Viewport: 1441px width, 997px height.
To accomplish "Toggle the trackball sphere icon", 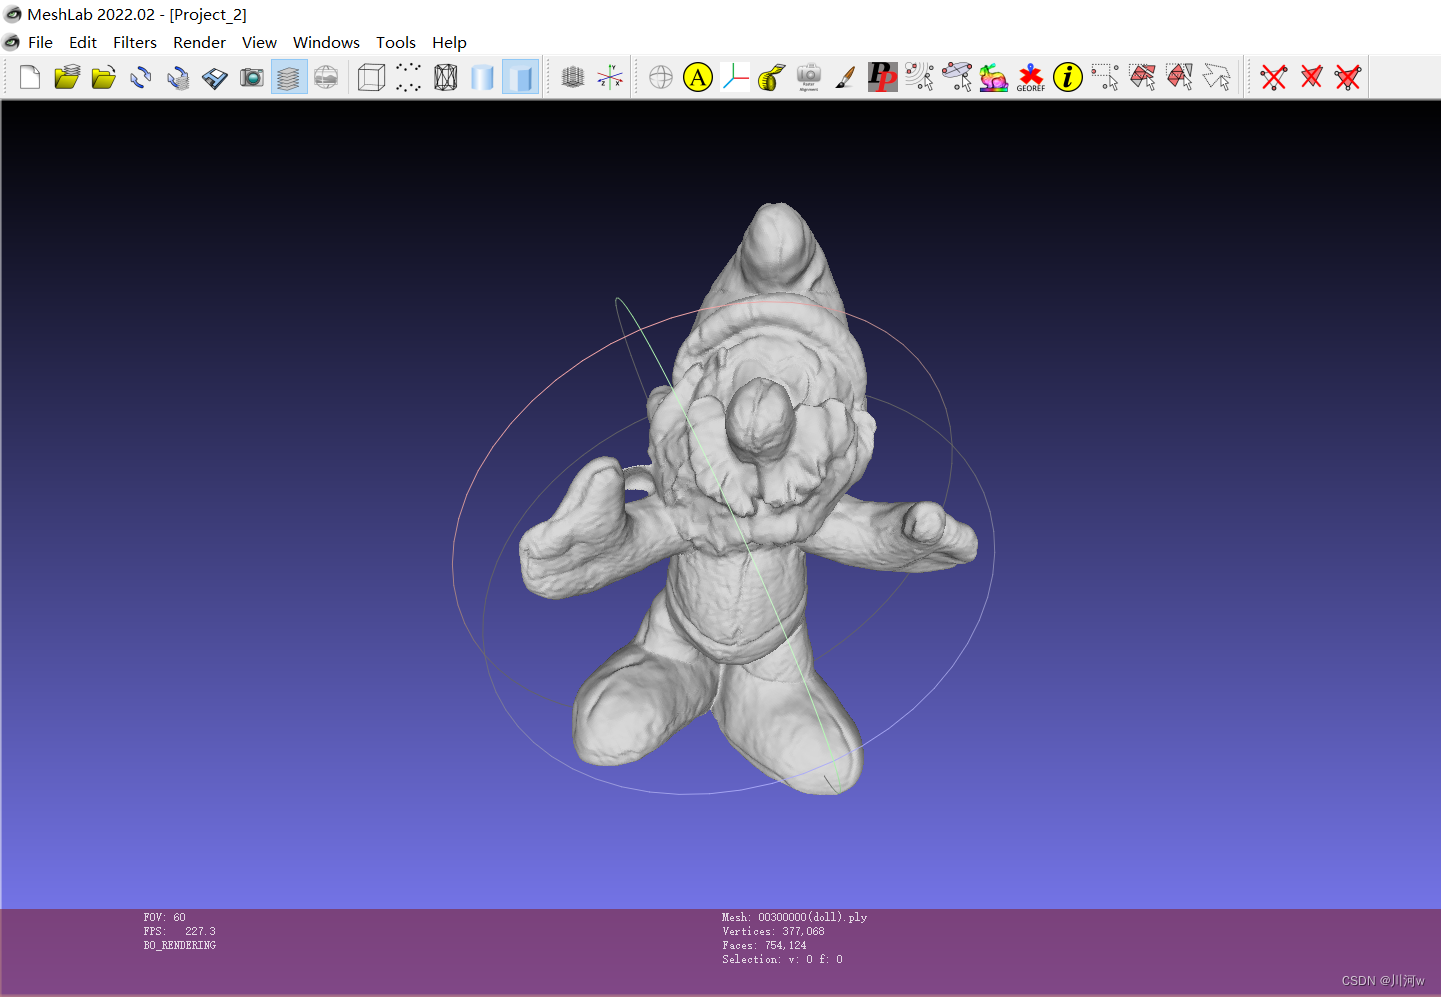I will pos(661,77).
